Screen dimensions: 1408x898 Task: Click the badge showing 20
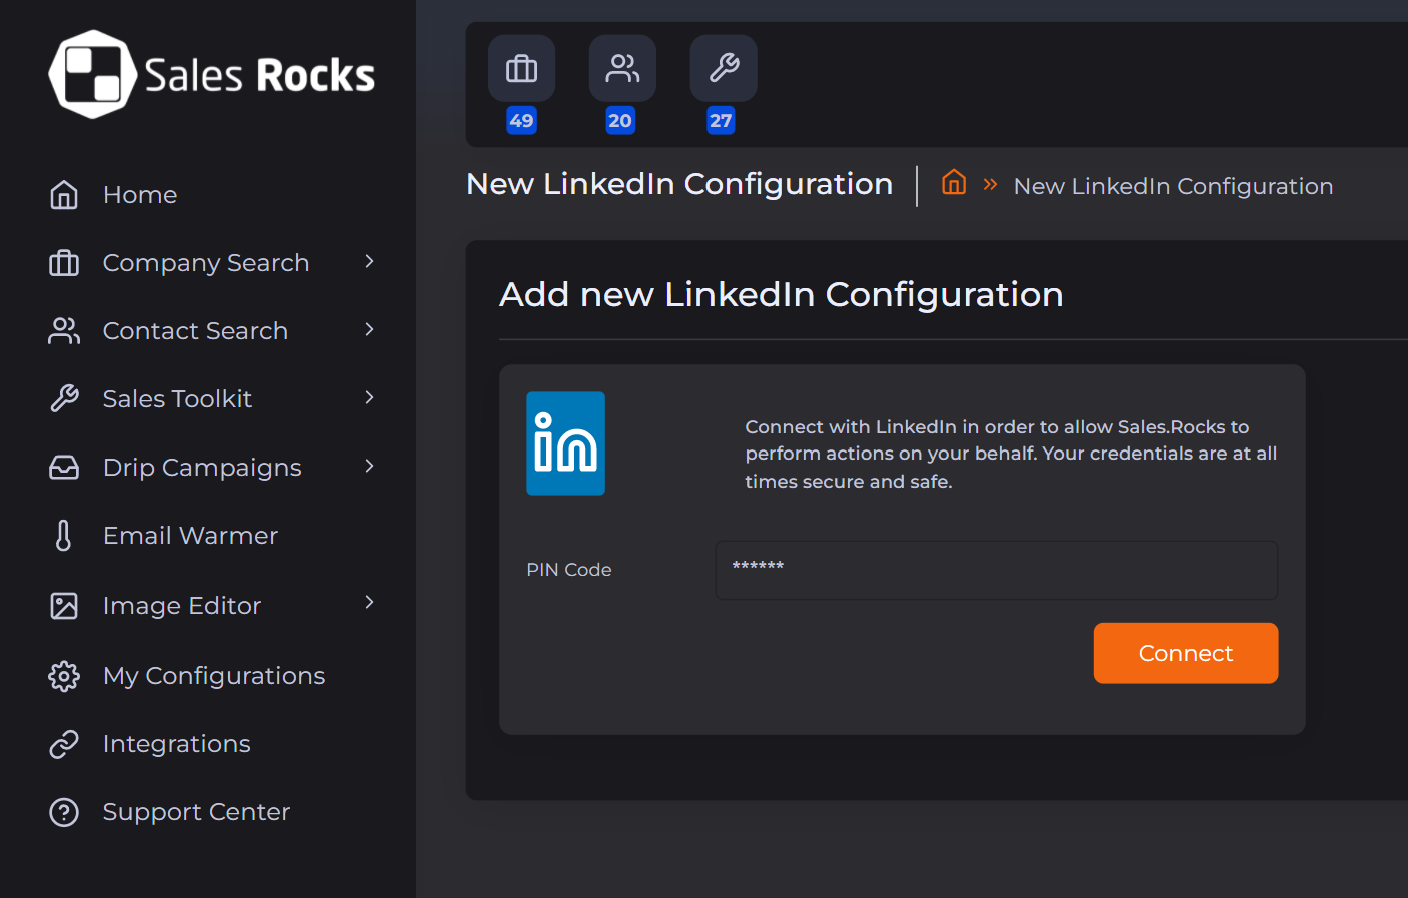(x=620, y=121)
